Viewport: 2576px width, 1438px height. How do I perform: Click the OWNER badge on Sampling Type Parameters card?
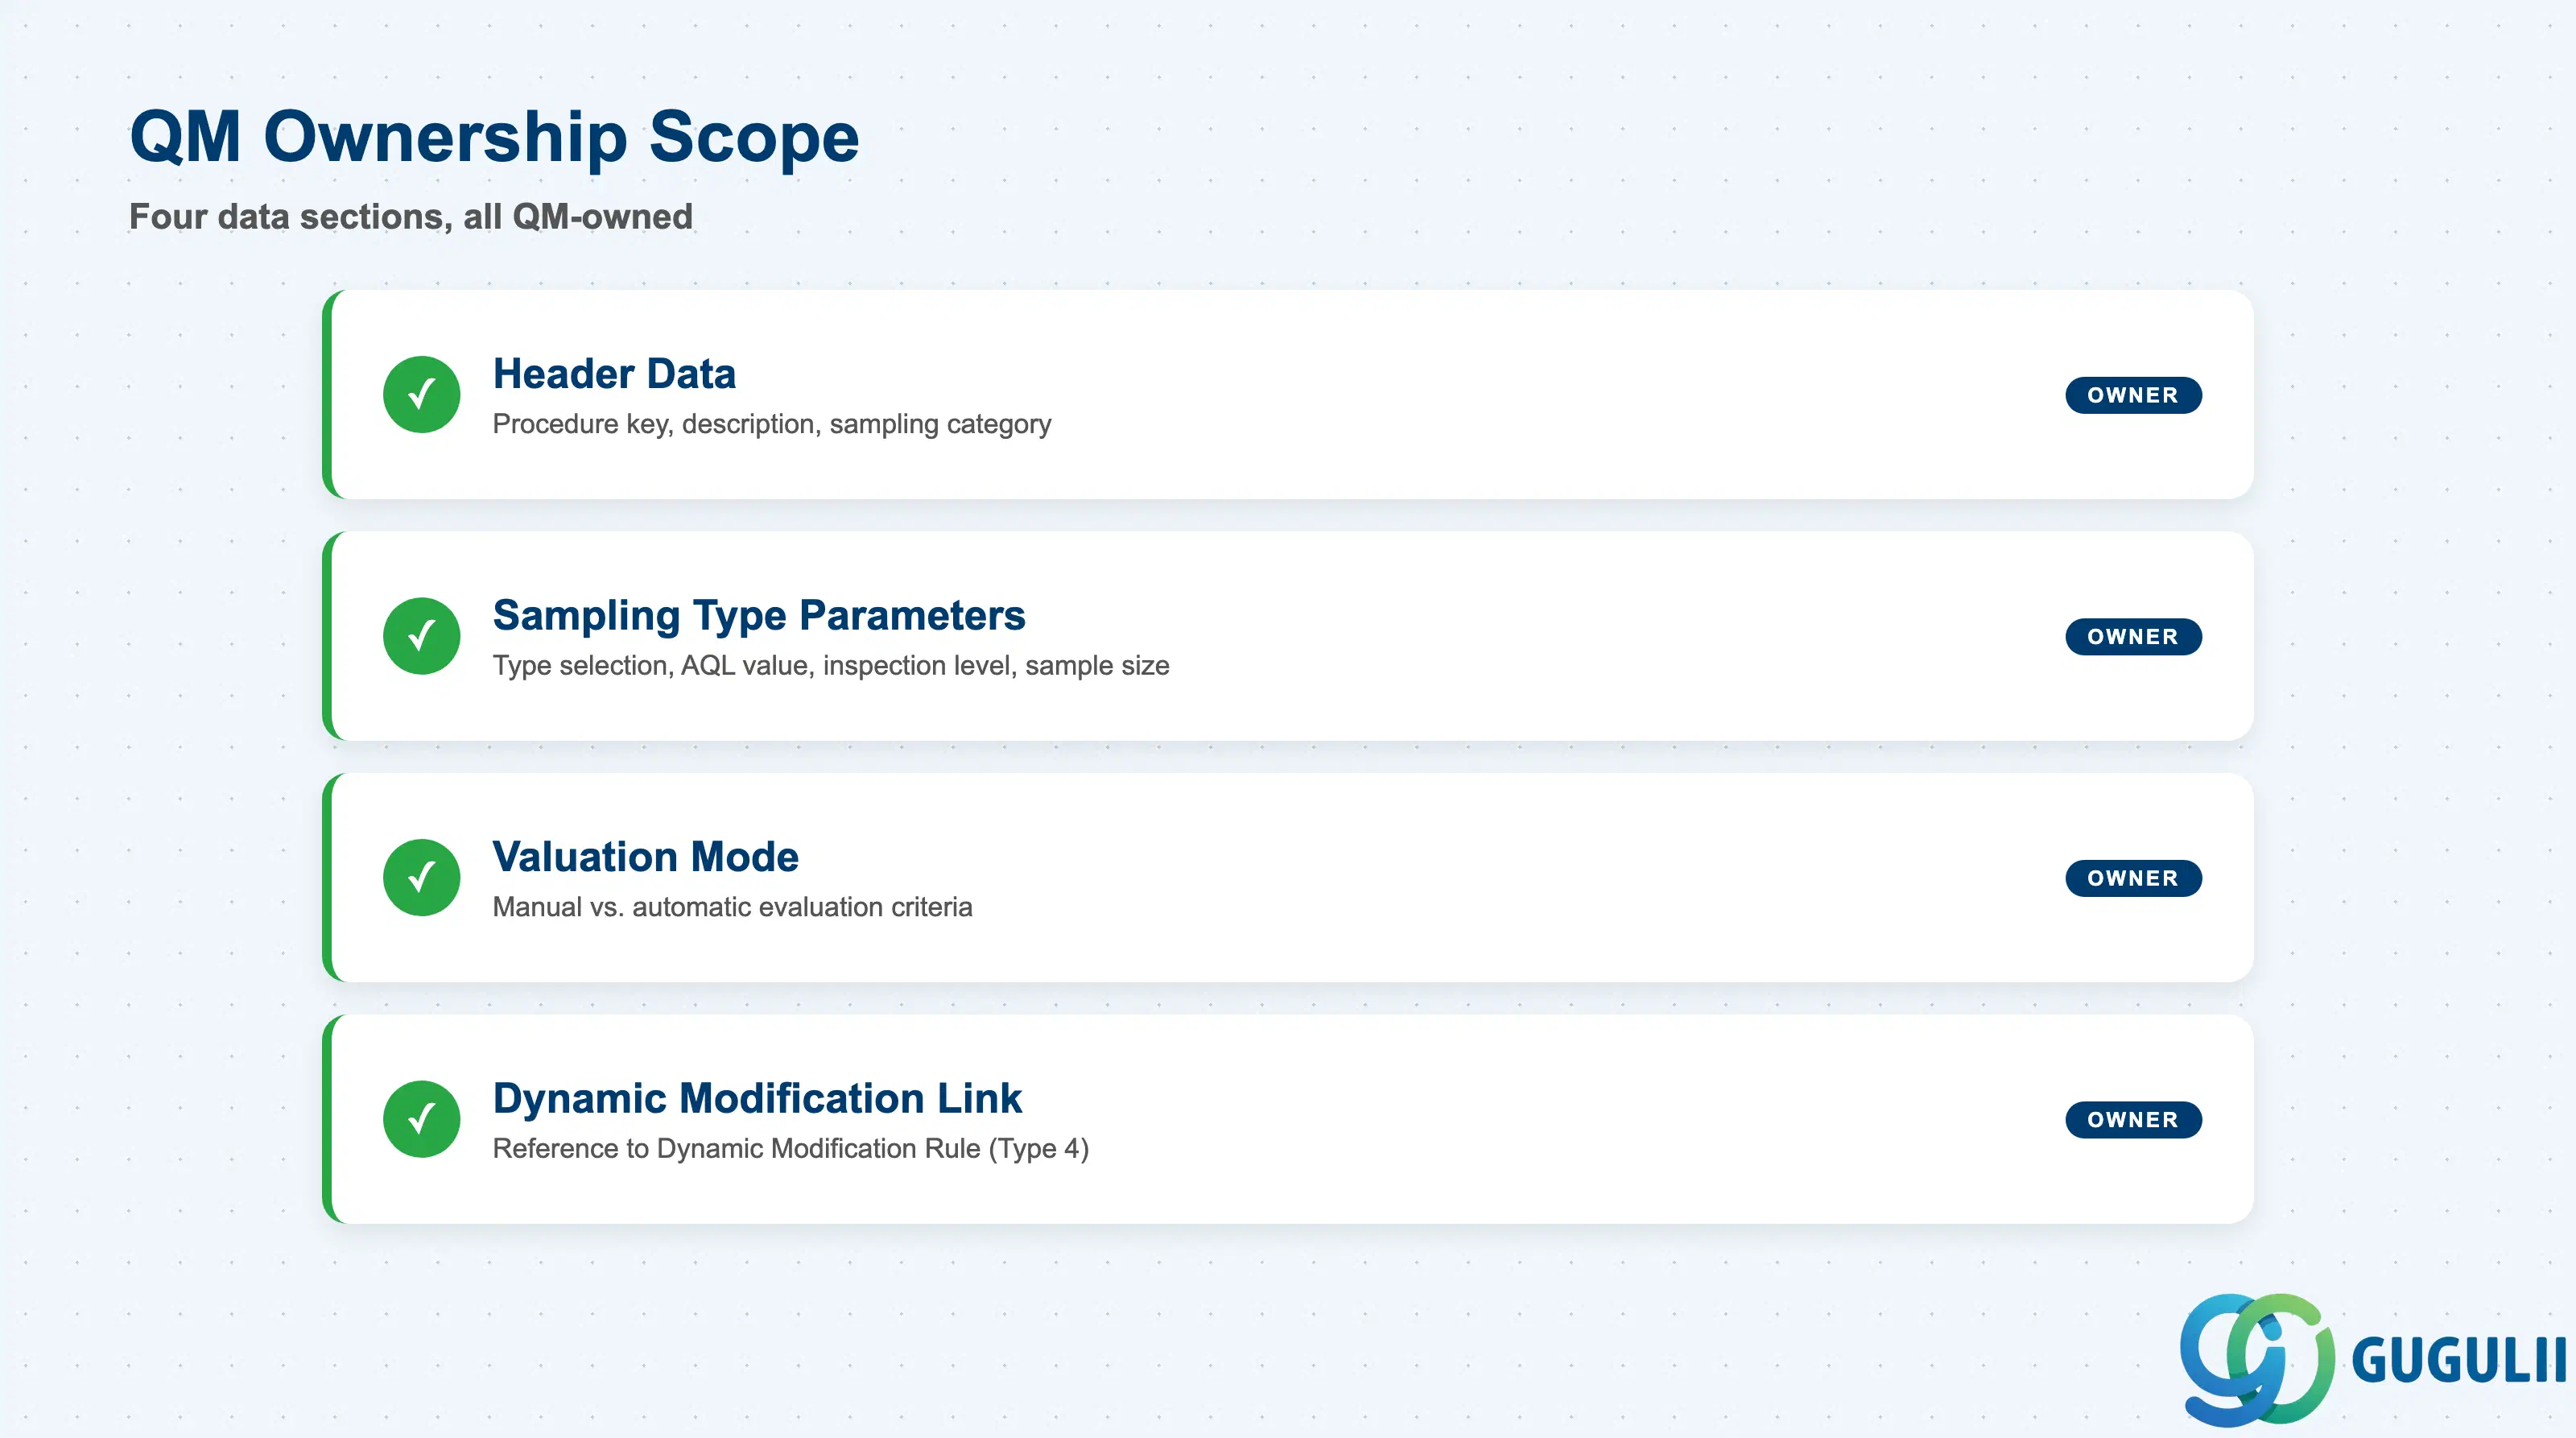pos(2133,637)
